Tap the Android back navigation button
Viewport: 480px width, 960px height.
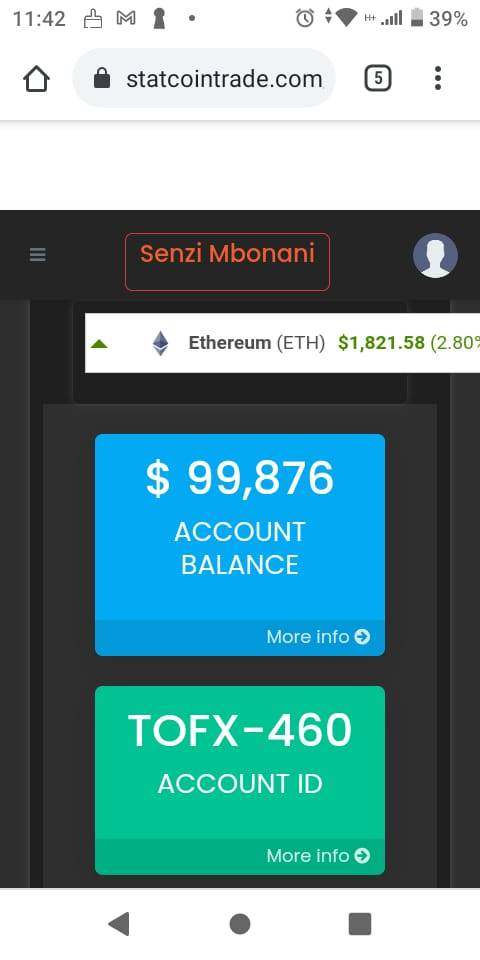[x=119, y=924]
